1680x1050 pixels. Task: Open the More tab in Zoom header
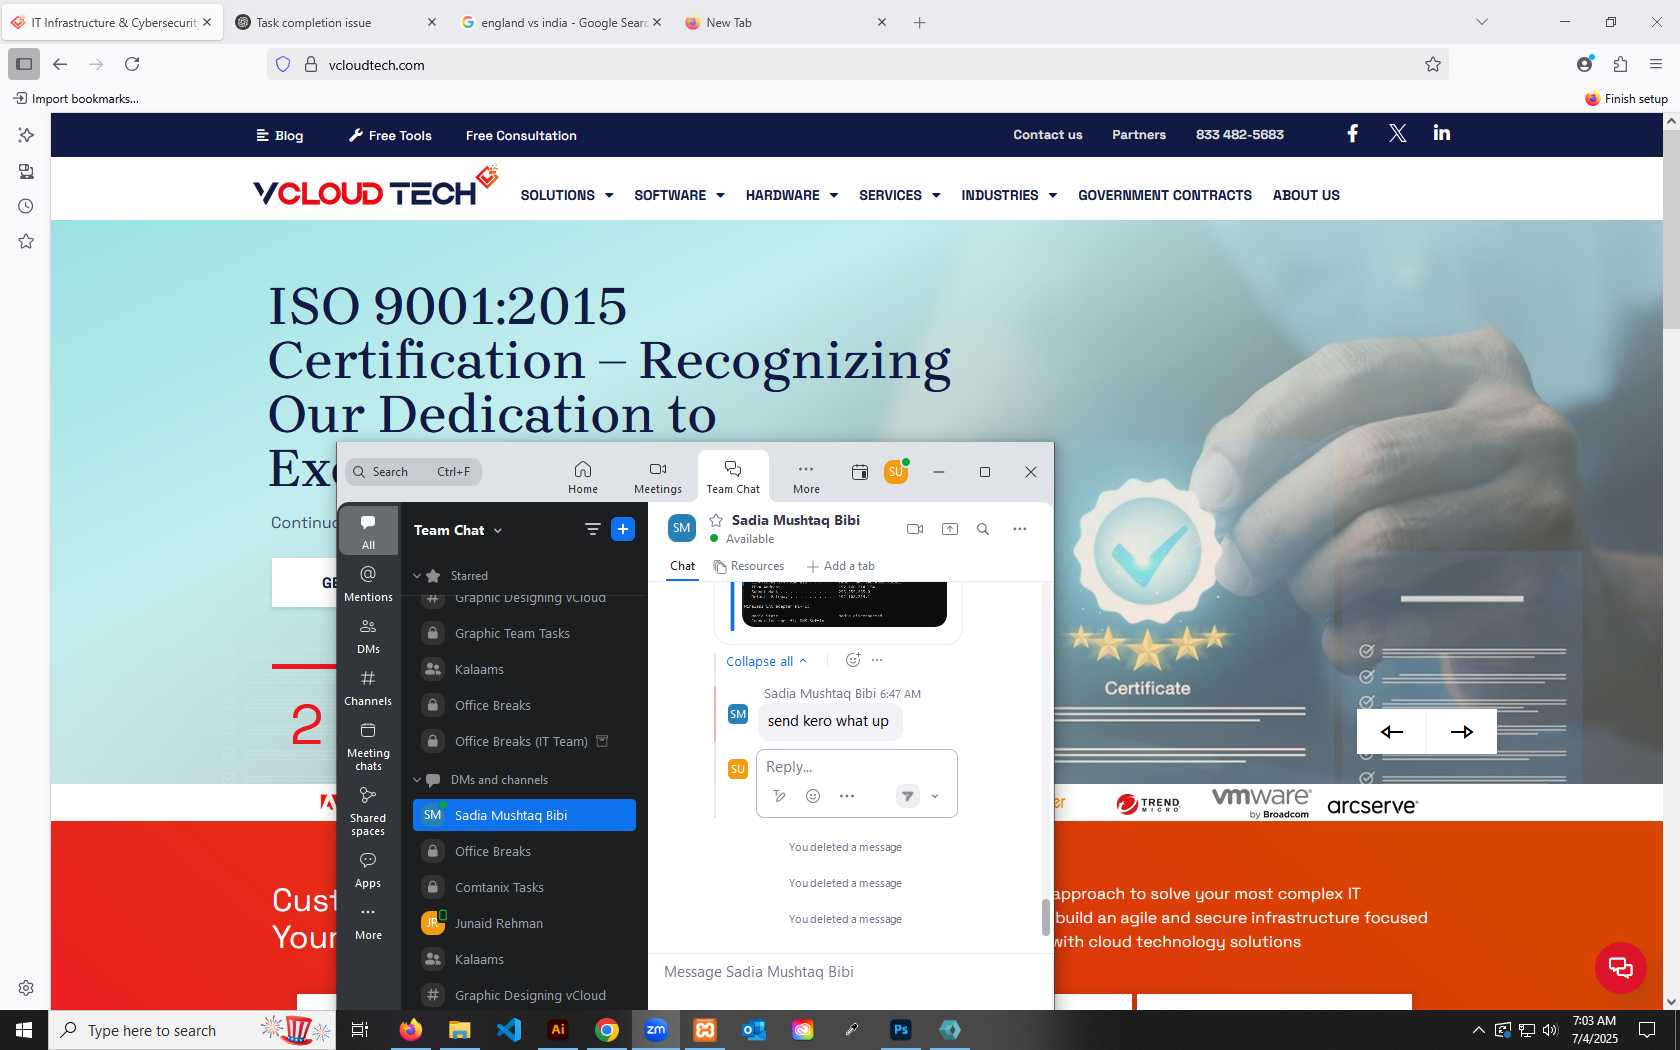coord(806,477)
